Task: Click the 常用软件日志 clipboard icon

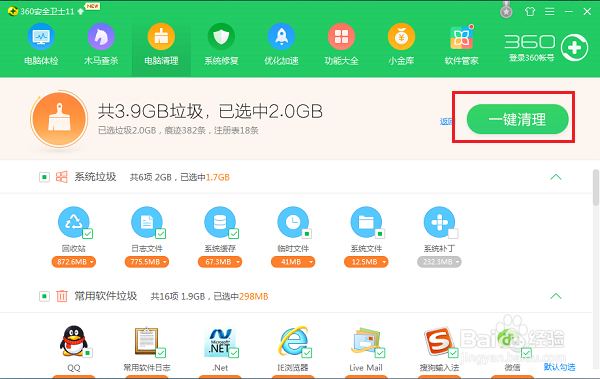Action: tap(147, 341)
